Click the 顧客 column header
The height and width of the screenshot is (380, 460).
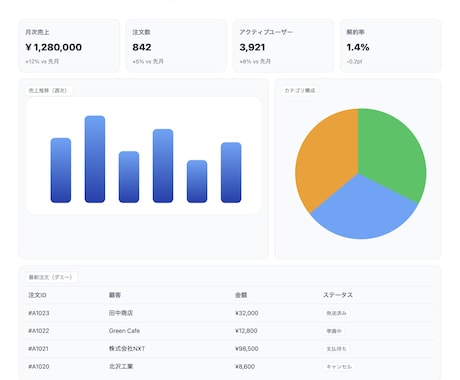click(115, 295)
